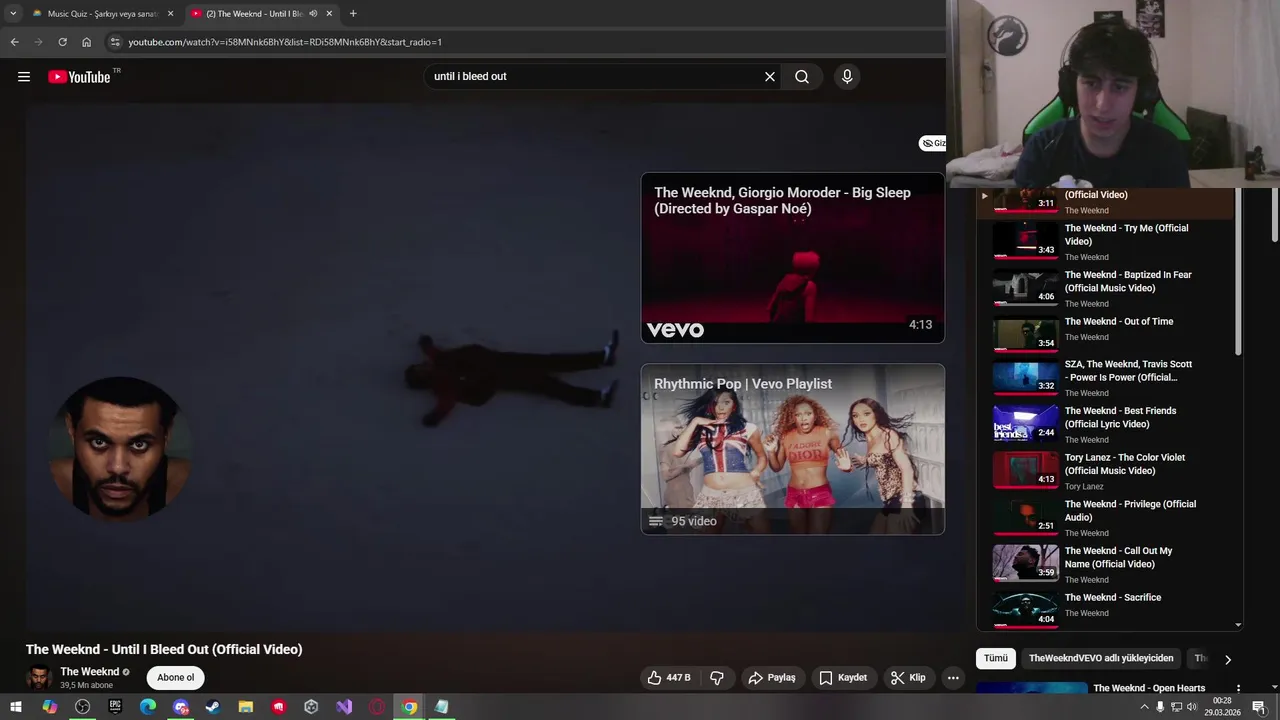Screen dimensions: 1280x720
Task: Open Epic Games Launcher from taskbar
Action: tap(115, 707)
